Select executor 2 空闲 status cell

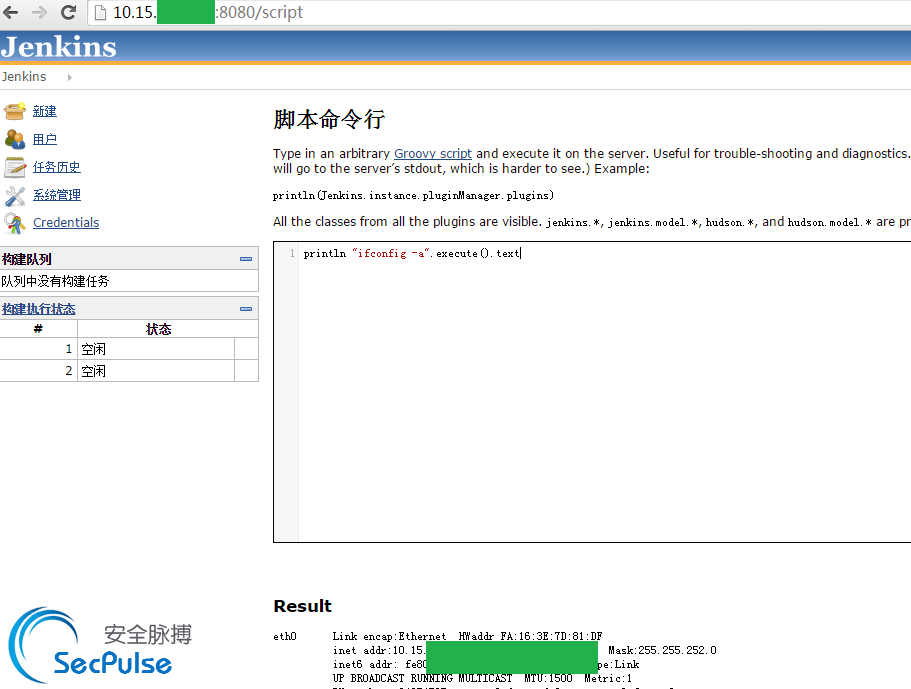[x=156, y=371]
